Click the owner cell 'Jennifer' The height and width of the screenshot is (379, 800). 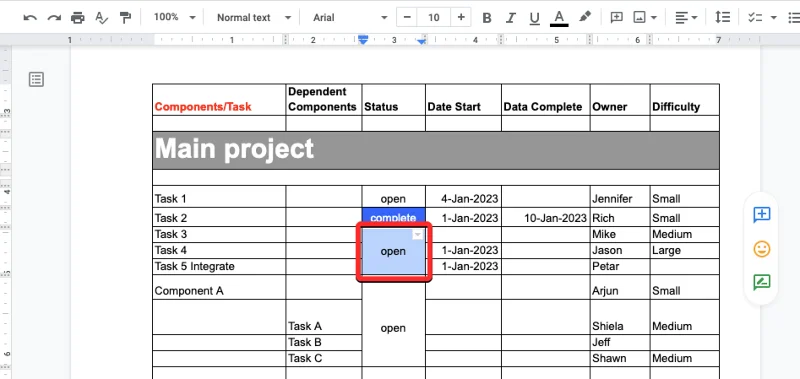620,197
